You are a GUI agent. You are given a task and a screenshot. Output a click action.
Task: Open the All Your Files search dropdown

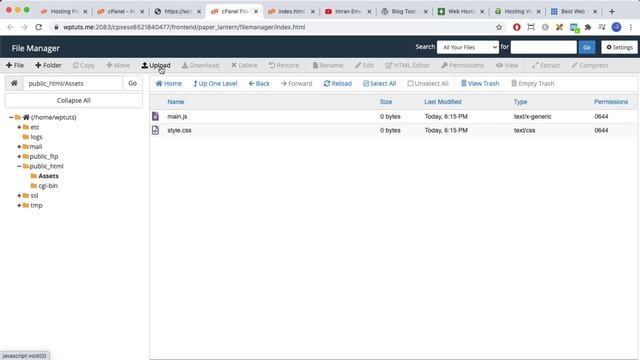pyautogui.click(x=468, y=47)
